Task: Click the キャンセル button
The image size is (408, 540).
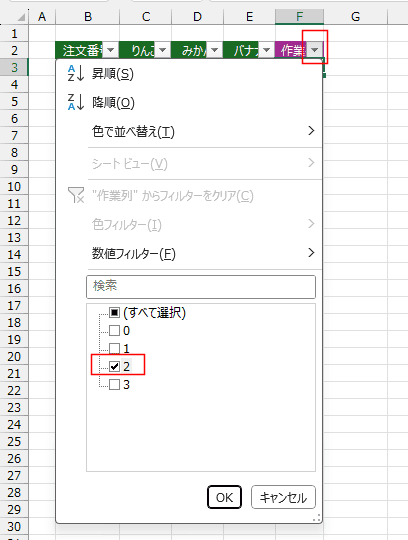Action: pos(283,497)
